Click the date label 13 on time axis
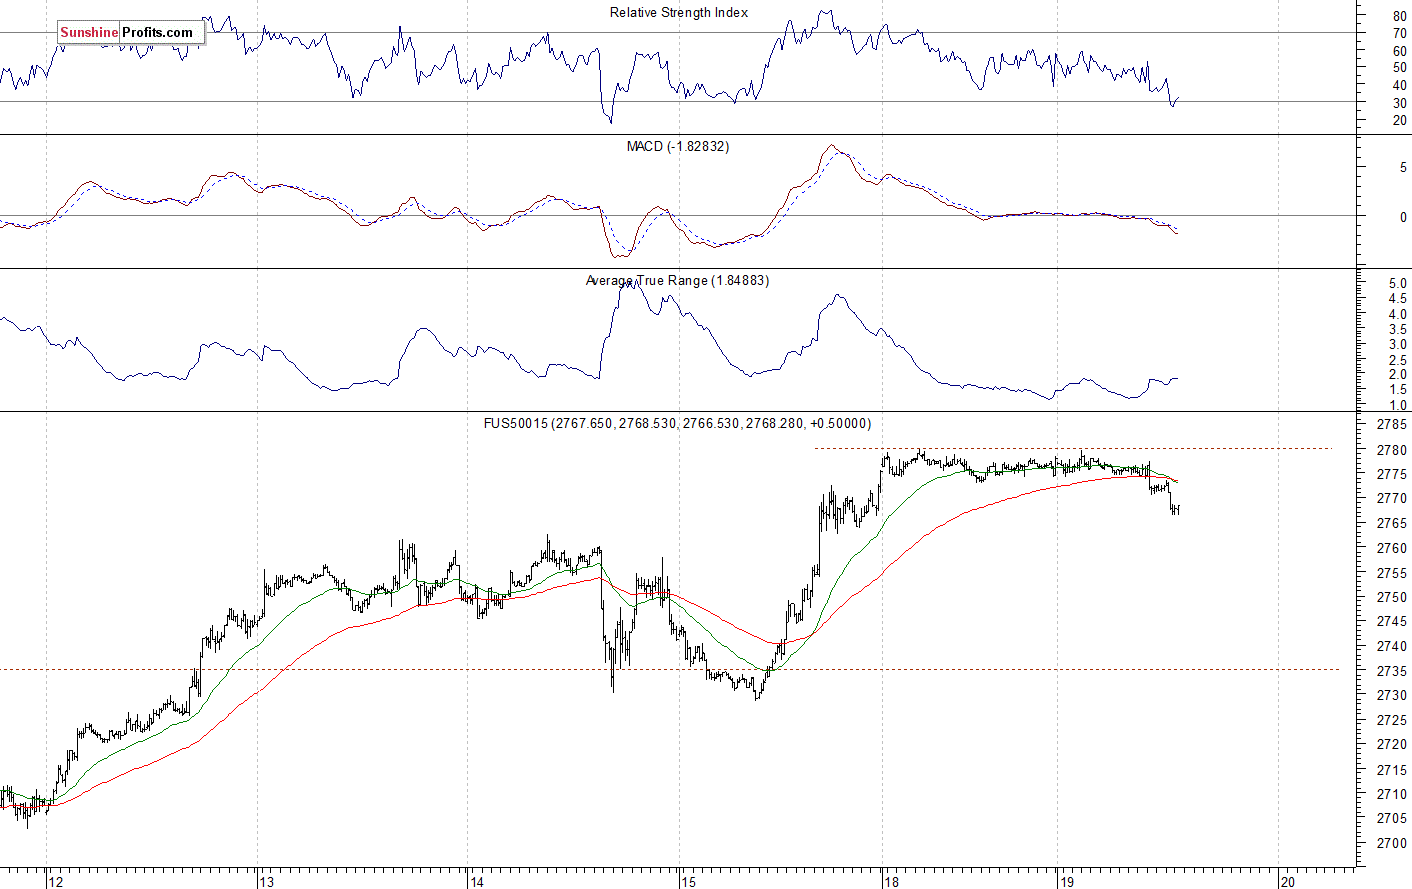The height and width of the screenshot is (889, 1412). [x=266, y=881]
